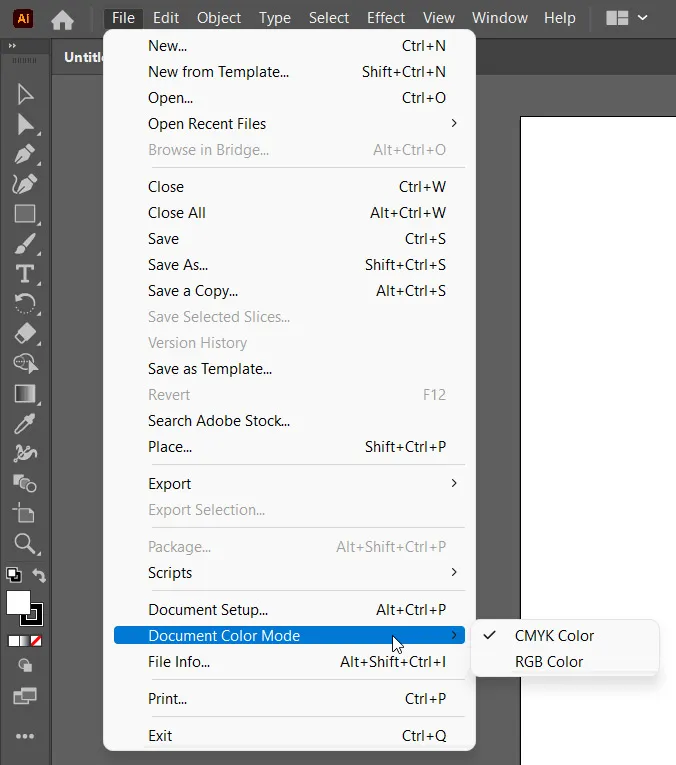Swap fill and stroke colors
Screen dimensions: 676x765
point(39,576)
